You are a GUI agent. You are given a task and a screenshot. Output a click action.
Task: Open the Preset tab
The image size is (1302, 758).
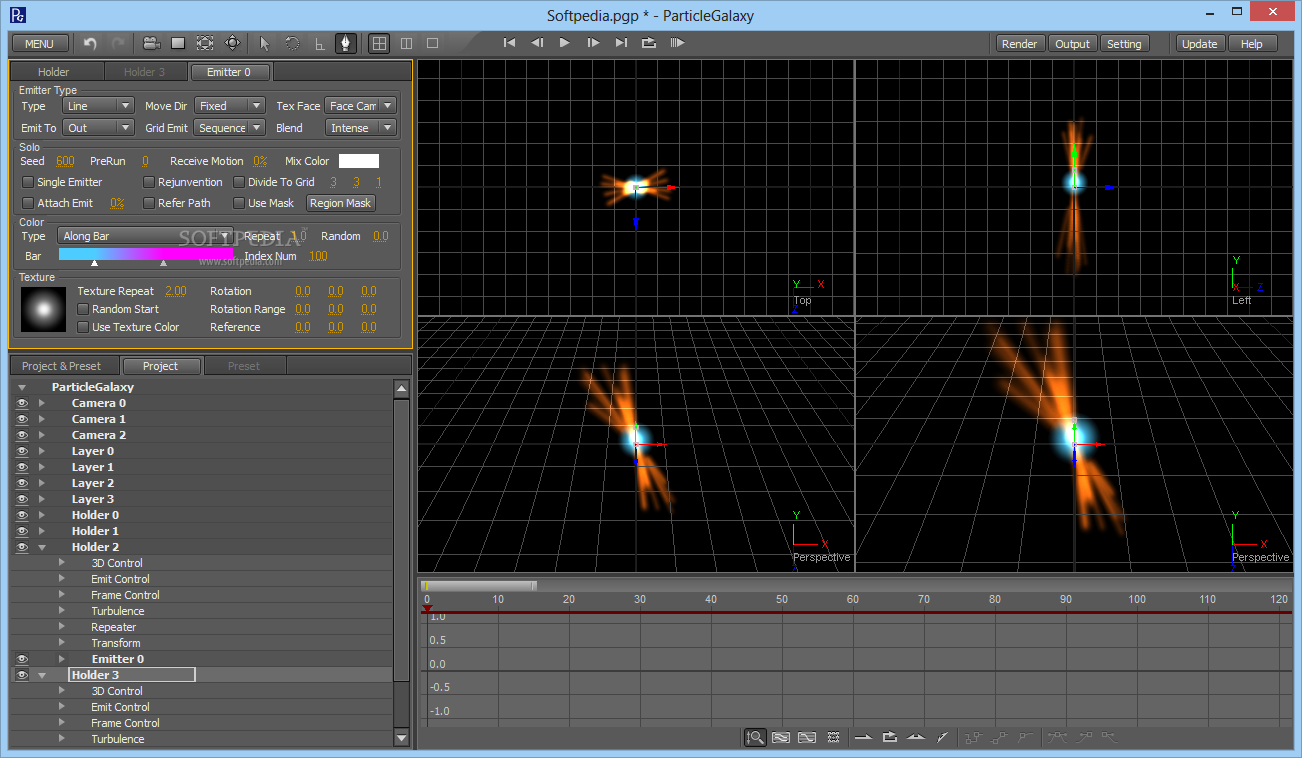coord(244,366)
